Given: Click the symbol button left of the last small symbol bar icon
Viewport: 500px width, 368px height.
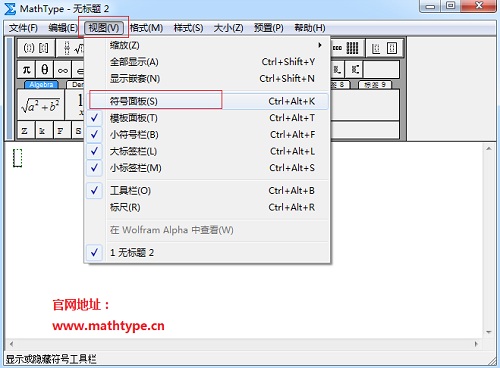Looking at the screenshot, I should pyautogui.click(x=337, y=70).
